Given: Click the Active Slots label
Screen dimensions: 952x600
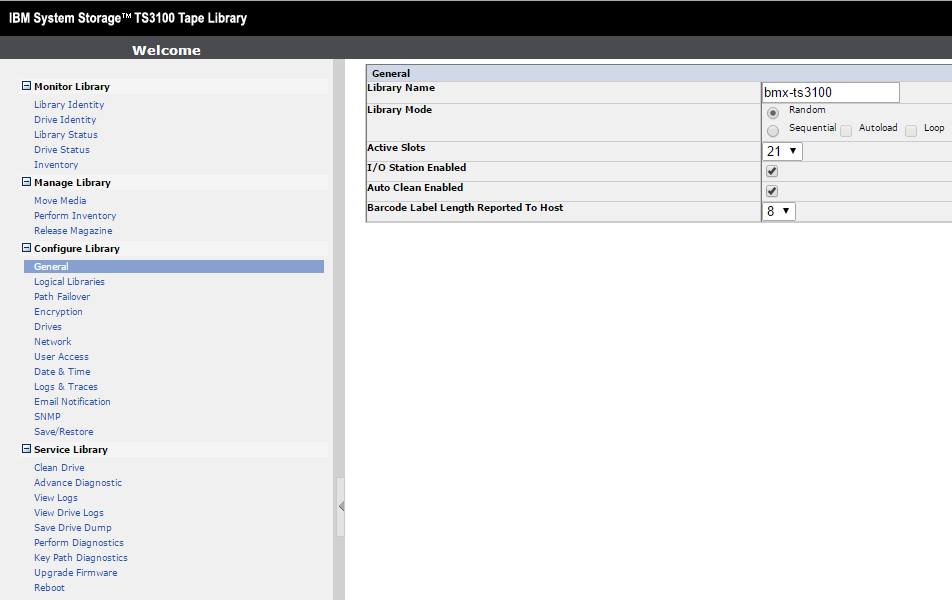Looking at the screenshot, I should pyautogui.click(x=396, y=148).
